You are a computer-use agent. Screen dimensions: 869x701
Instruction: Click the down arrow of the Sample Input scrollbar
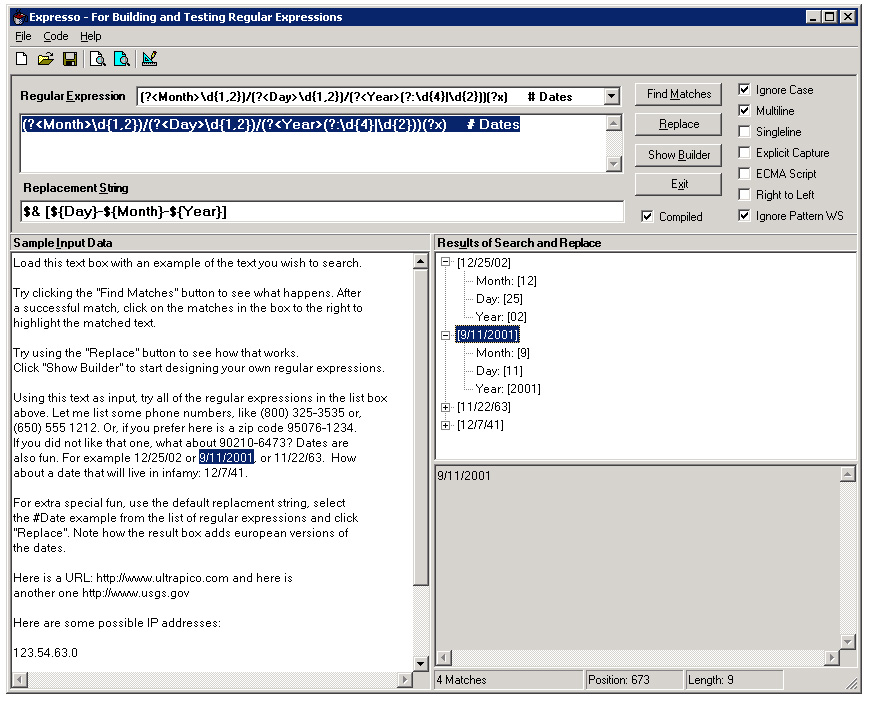(x=421, y=663)
